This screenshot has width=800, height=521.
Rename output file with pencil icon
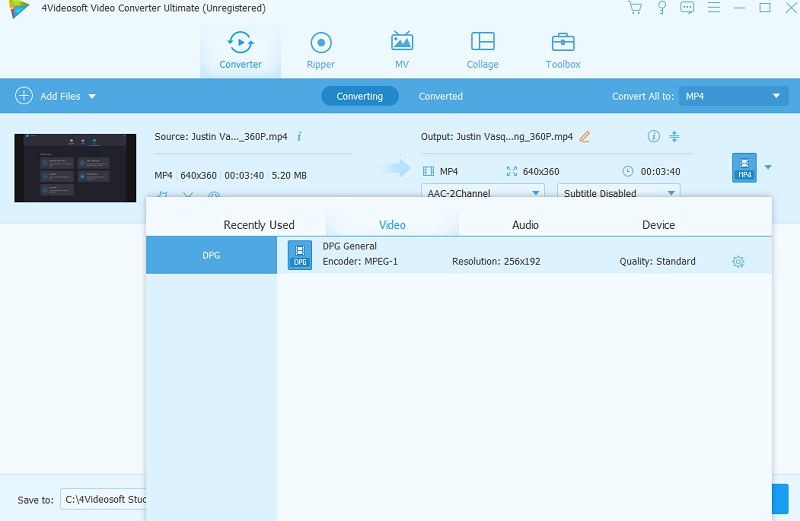(585, 136)
